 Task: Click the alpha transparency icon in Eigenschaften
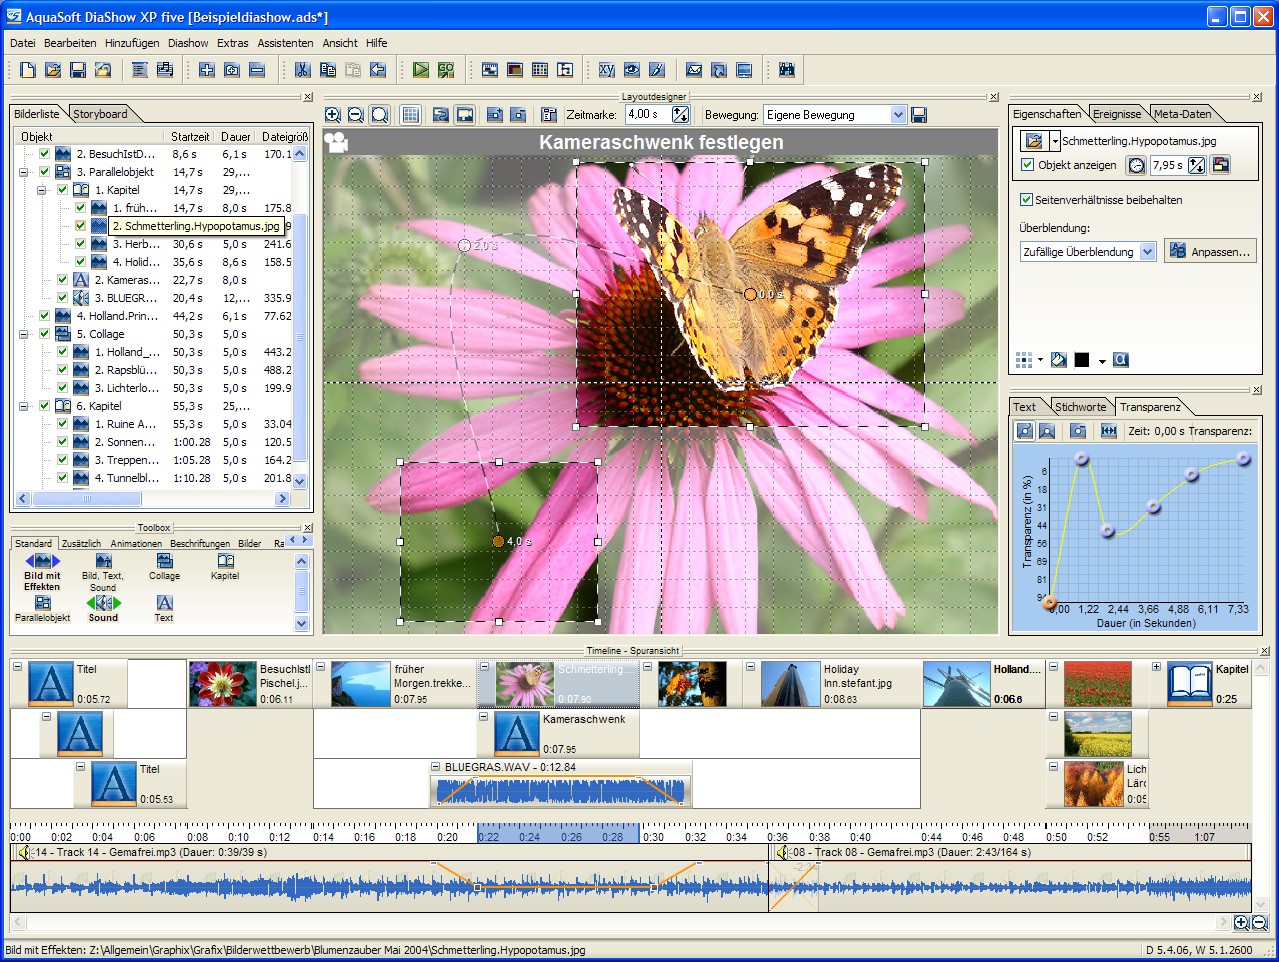coord(1121,360)
